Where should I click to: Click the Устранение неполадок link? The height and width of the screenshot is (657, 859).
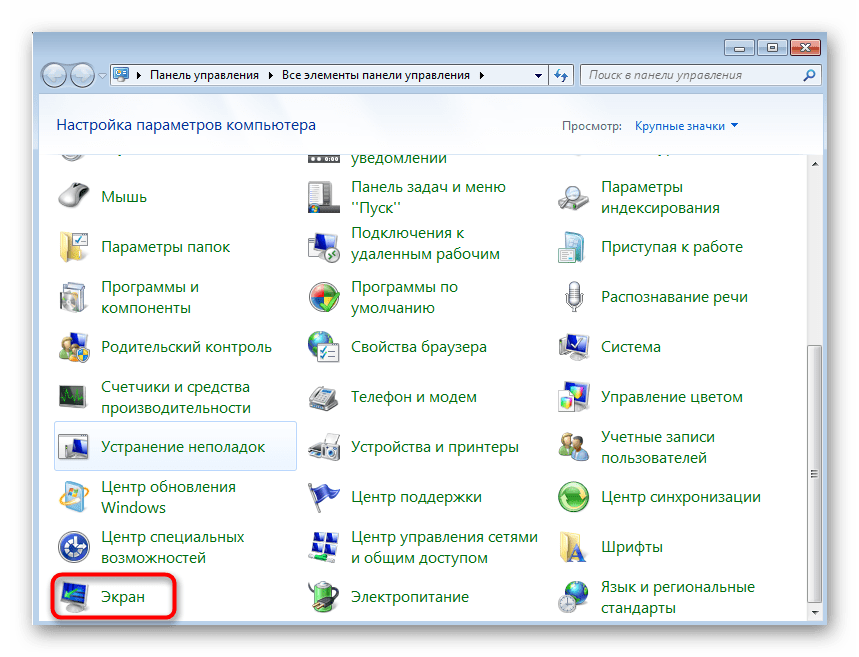pyautogui.click(x=183, y=447)
